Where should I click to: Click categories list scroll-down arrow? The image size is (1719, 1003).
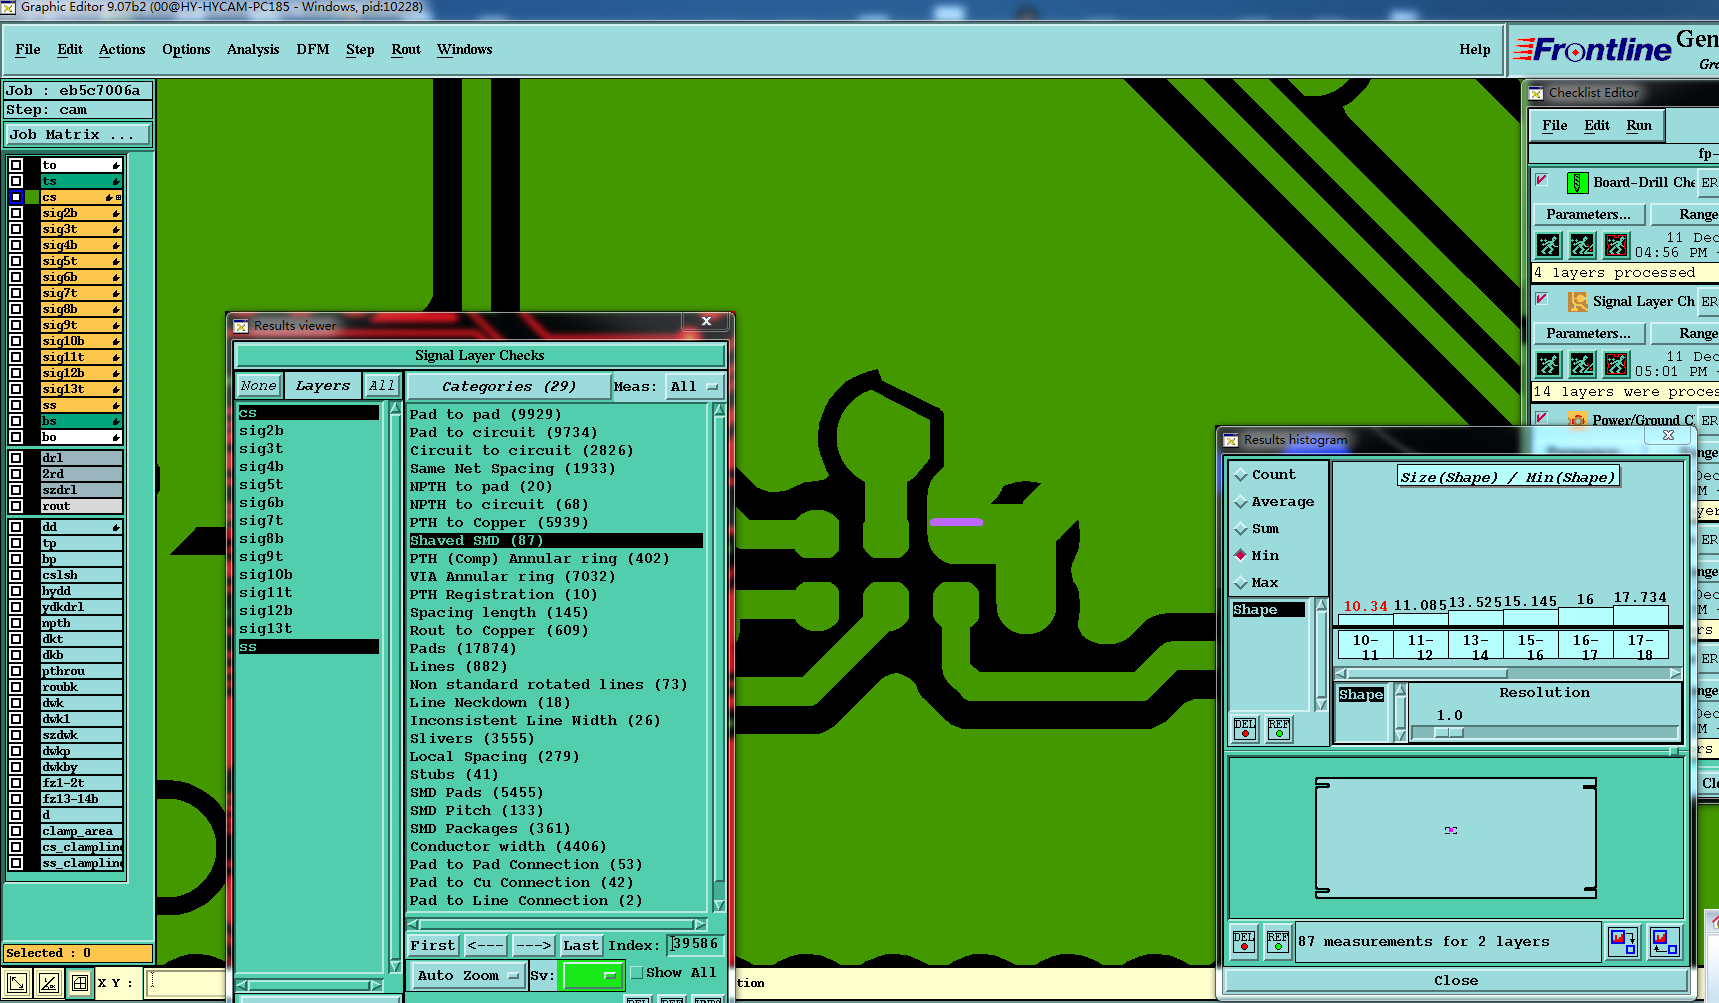click(719, 906)
